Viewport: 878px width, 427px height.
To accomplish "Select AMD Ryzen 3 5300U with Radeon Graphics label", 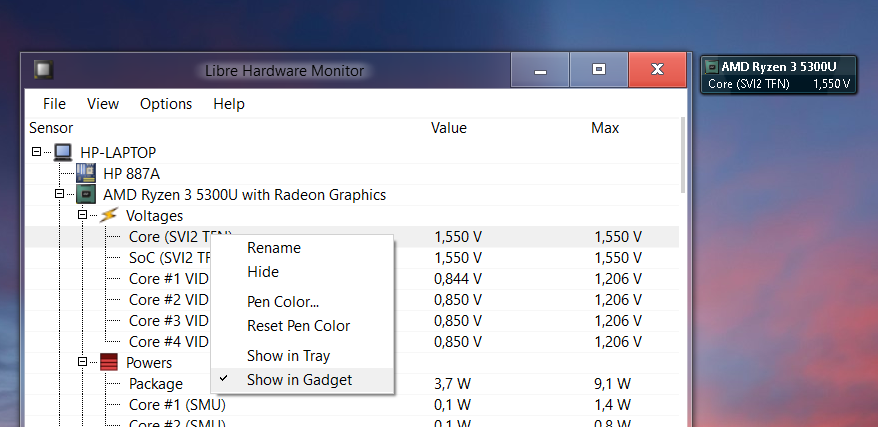I will pyautogui.click(x=245, y=195).
